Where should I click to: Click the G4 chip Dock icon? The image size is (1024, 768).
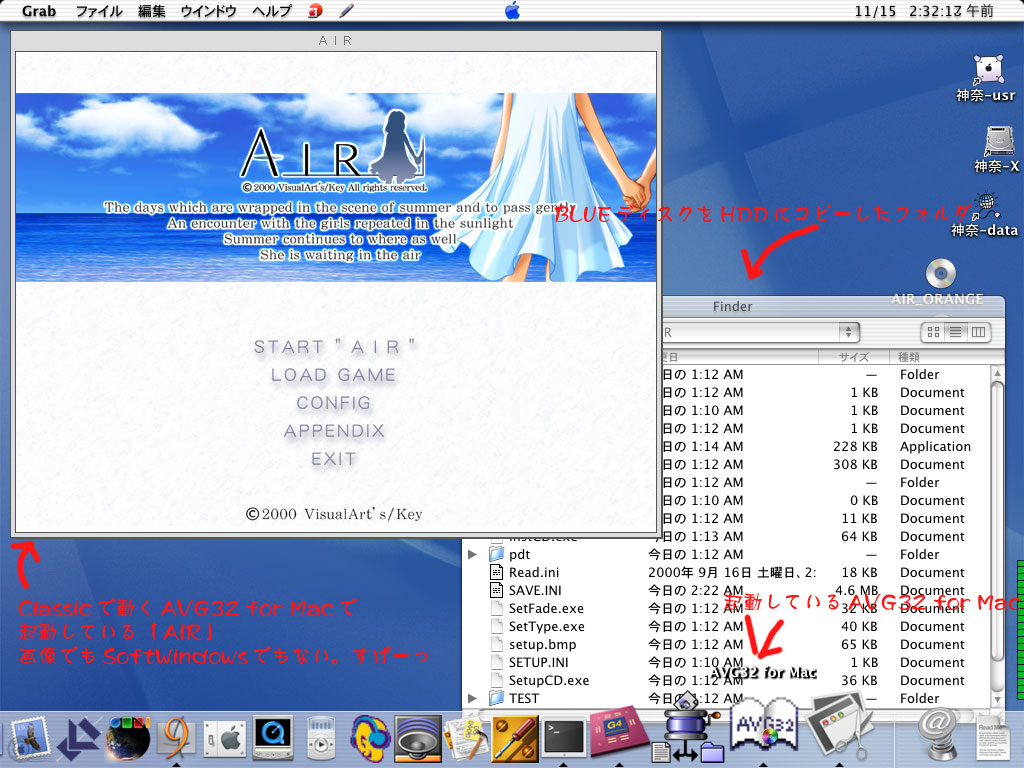pos(618,730)
